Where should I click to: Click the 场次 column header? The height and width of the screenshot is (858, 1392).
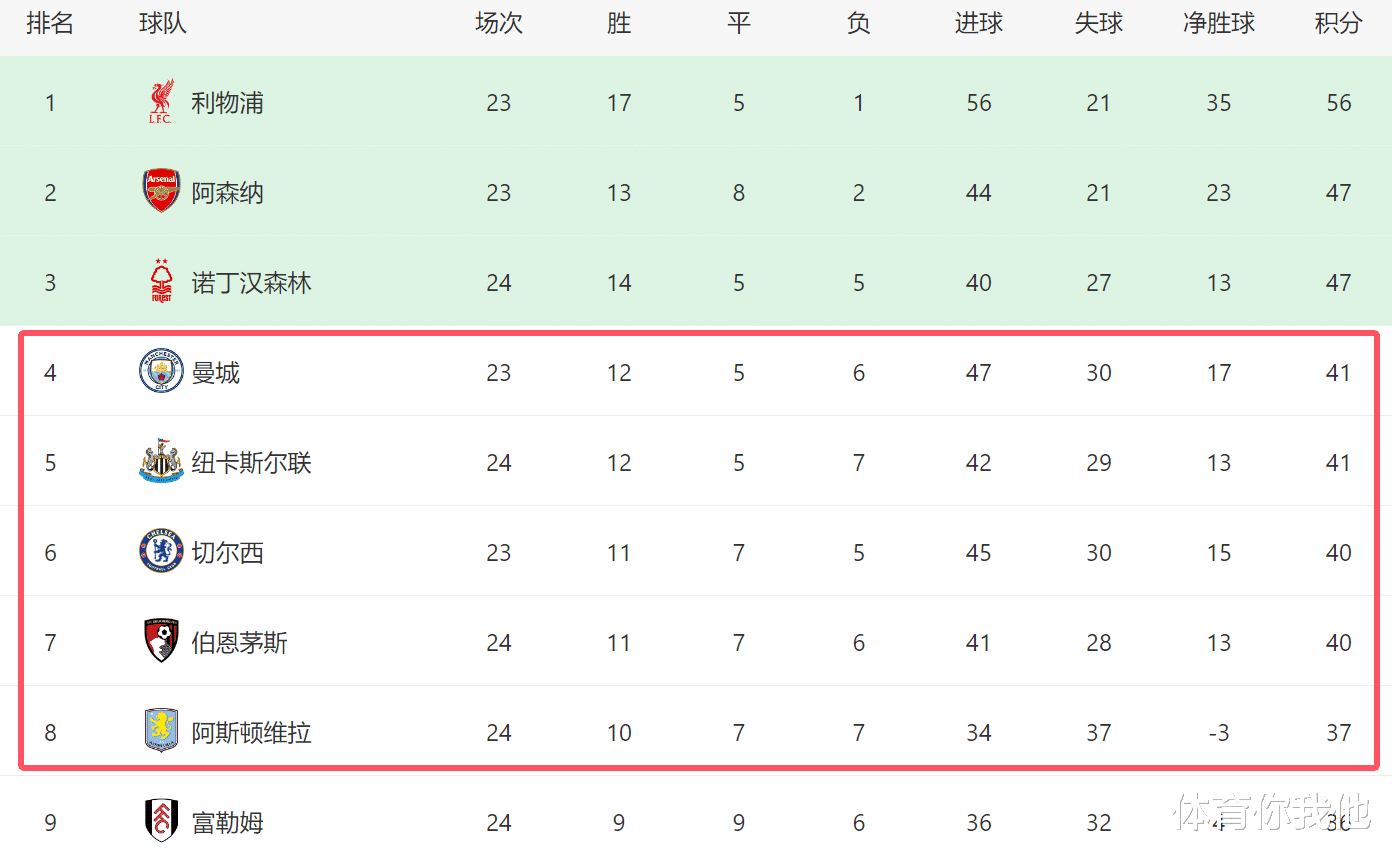click(x=498, y=24)
